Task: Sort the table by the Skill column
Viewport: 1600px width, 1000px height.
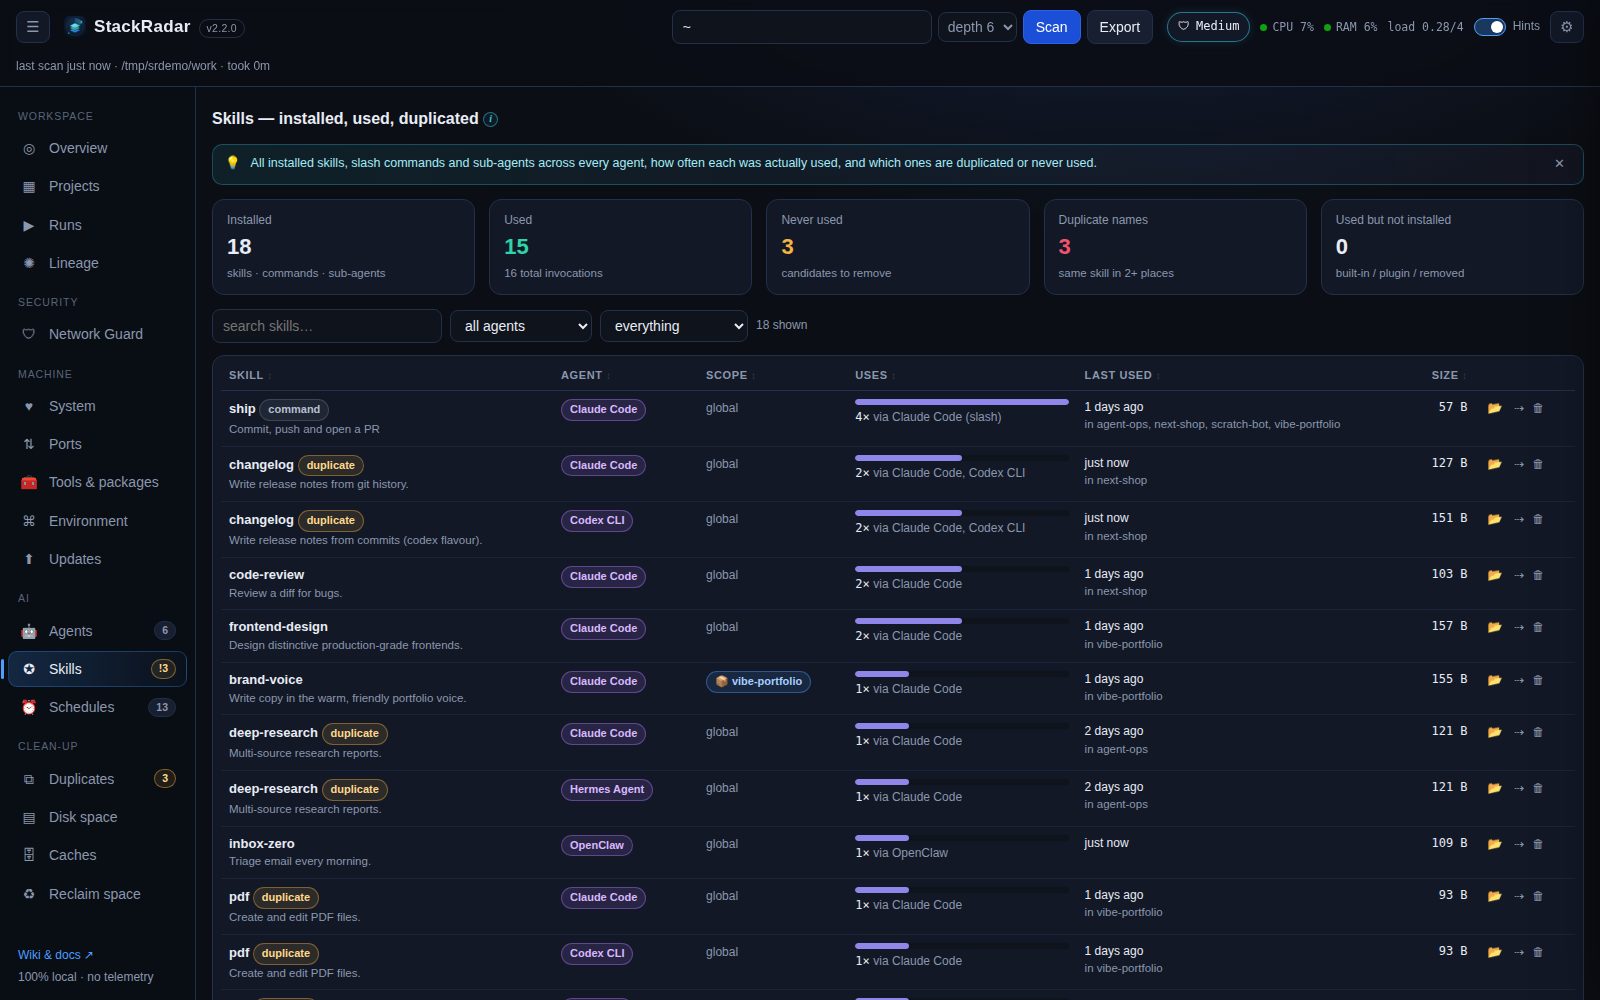Action: click(249, 375)
